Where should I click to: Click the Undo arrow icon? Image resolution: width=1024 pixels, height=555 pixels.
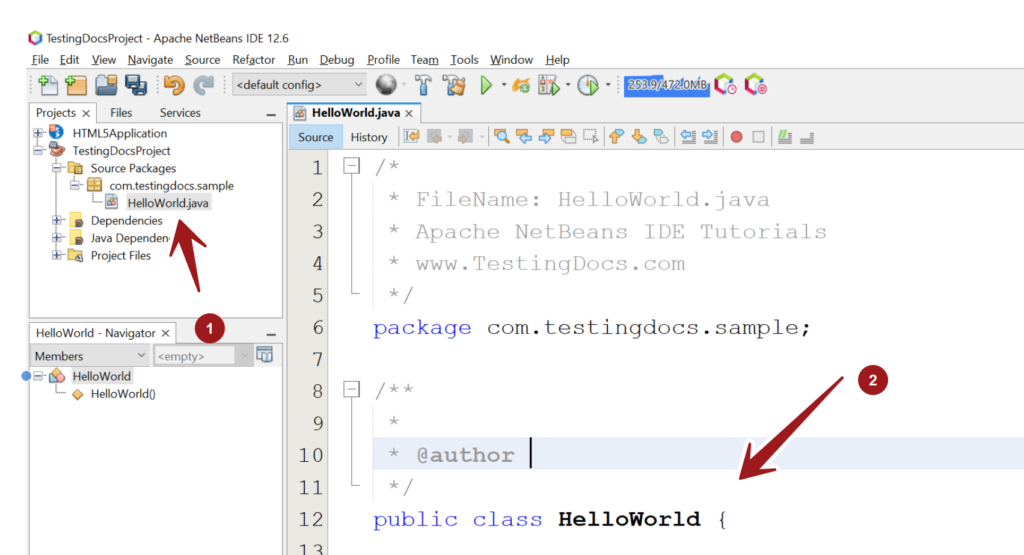[174, 86]
